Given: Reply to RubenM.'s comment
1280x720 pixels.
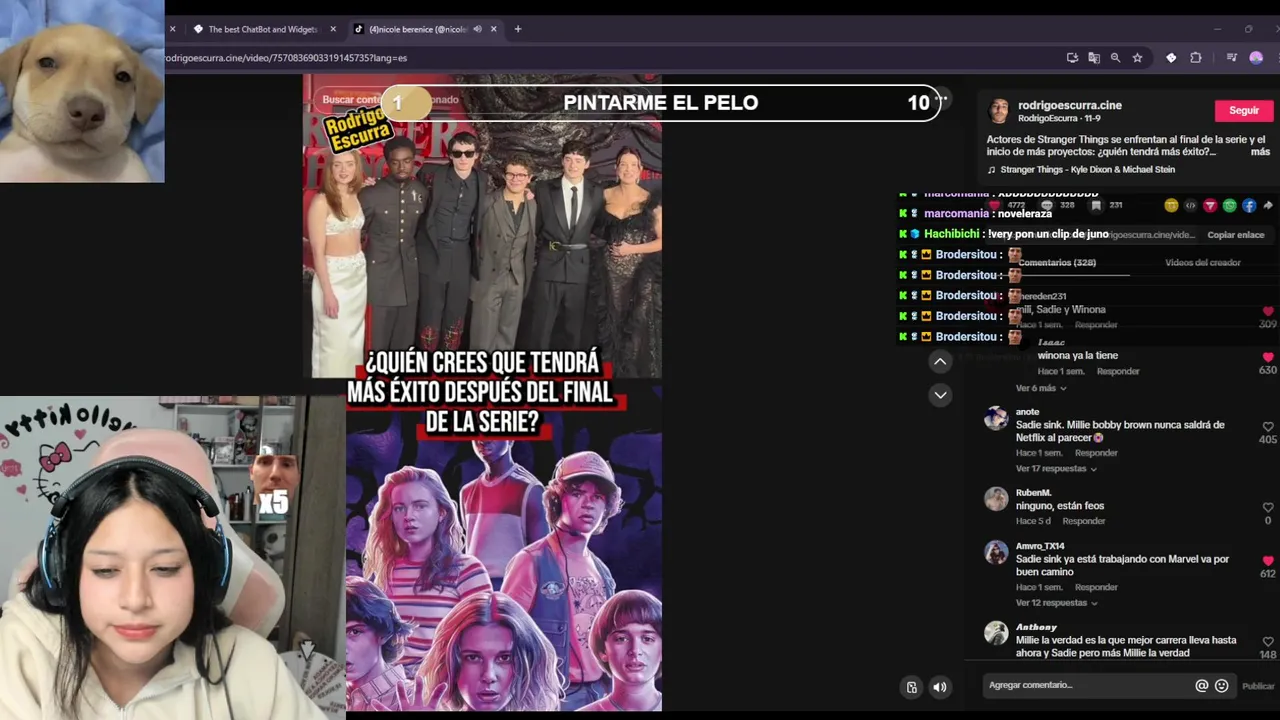Looking at the screenshot, I should (x=1084, y=521).
